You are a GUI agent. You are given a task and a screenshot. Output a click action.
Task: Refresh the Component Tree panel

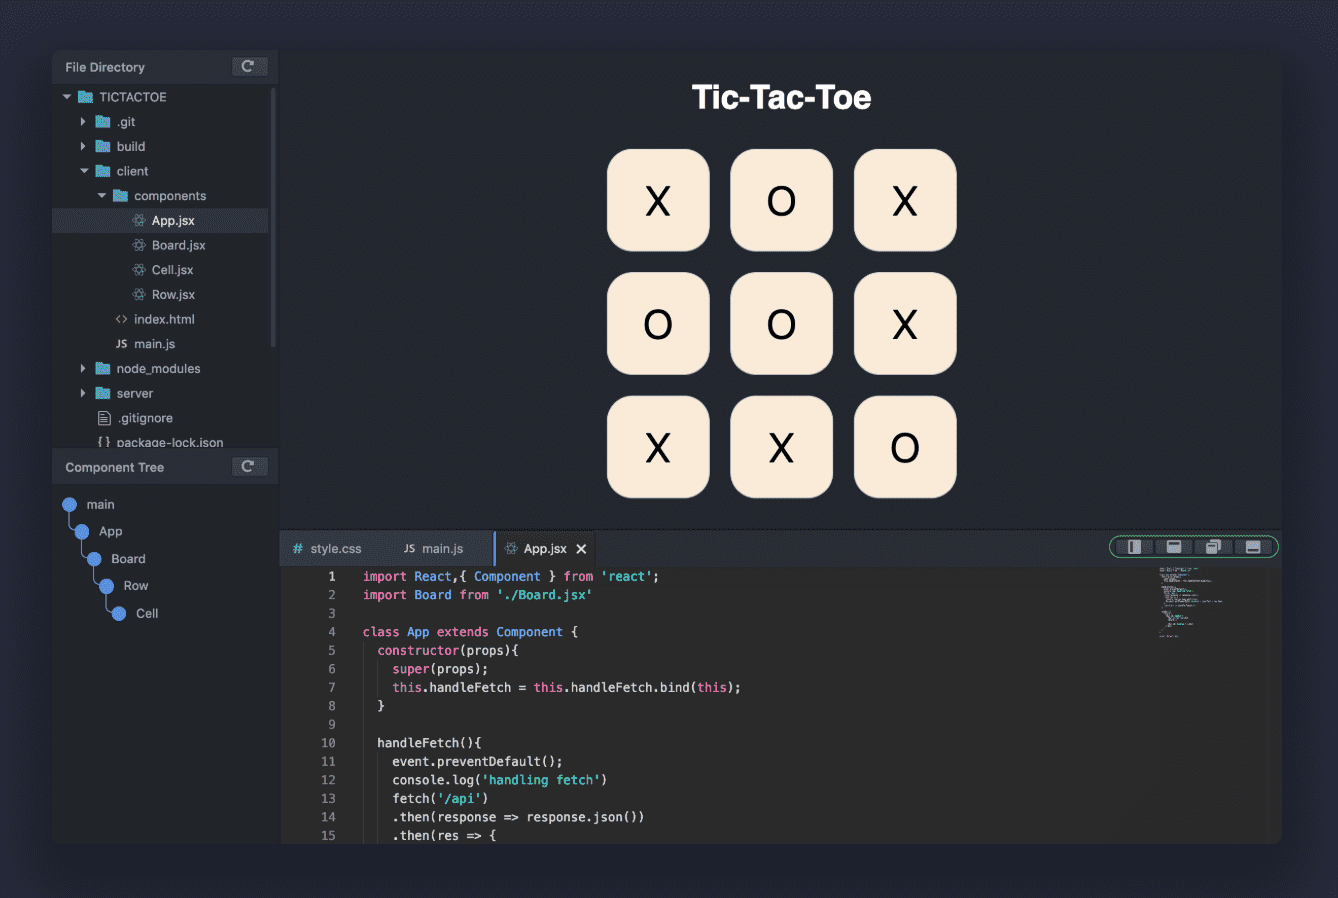(x=249, y=466)
